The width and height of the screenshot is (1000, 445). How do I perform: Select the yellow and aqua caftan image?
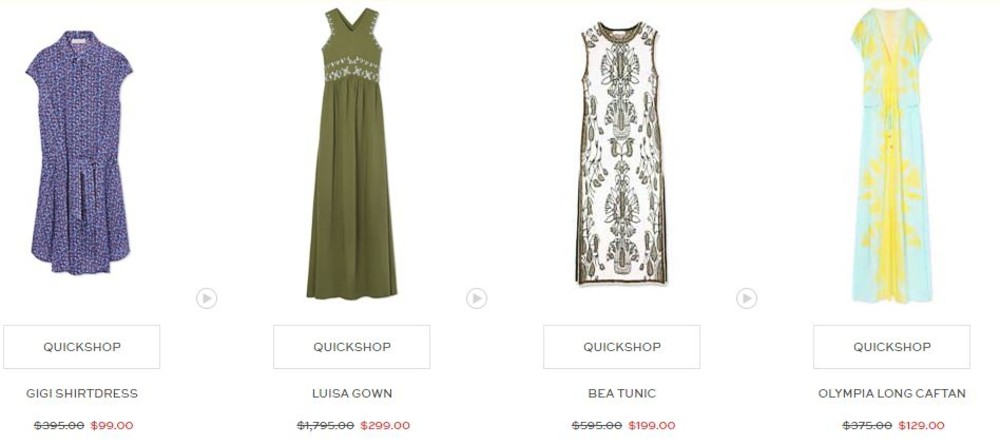pos(892,155)
